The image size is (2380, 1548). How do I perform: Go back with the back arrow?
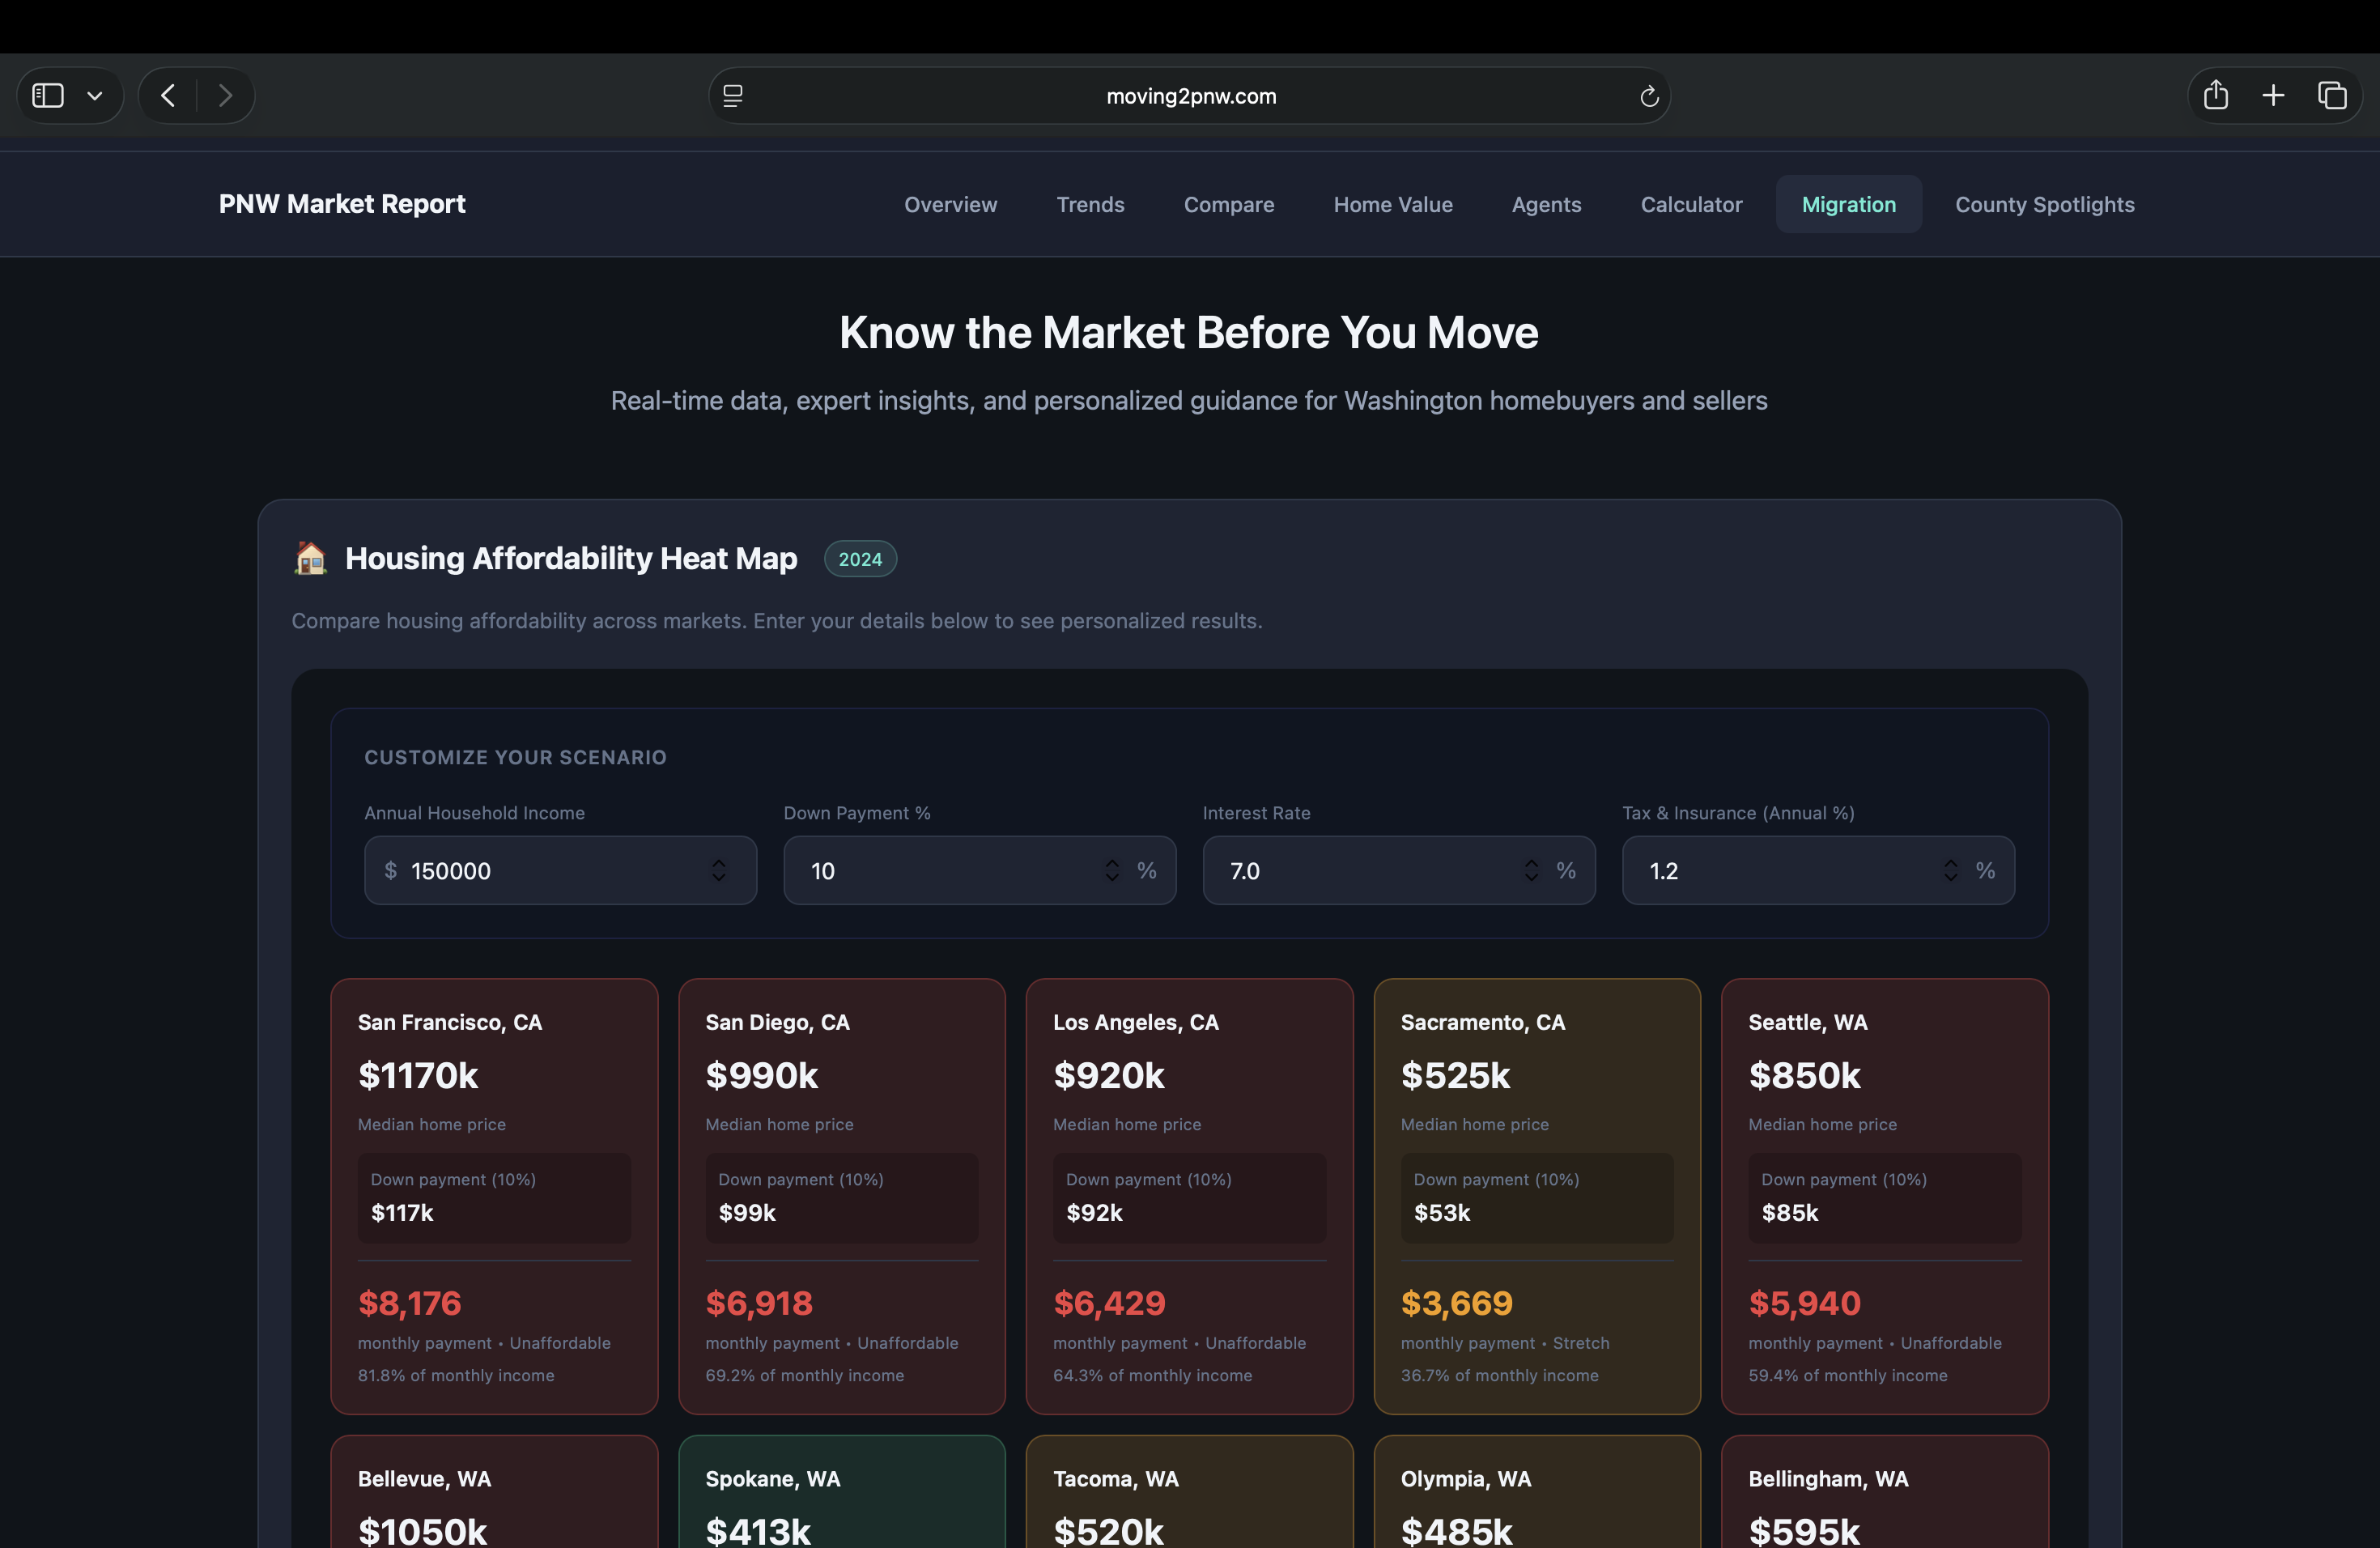pos(168,96)
